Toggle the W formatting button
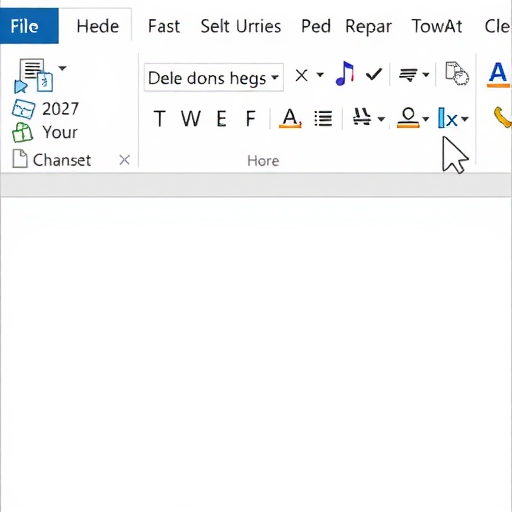 (191, 119)
